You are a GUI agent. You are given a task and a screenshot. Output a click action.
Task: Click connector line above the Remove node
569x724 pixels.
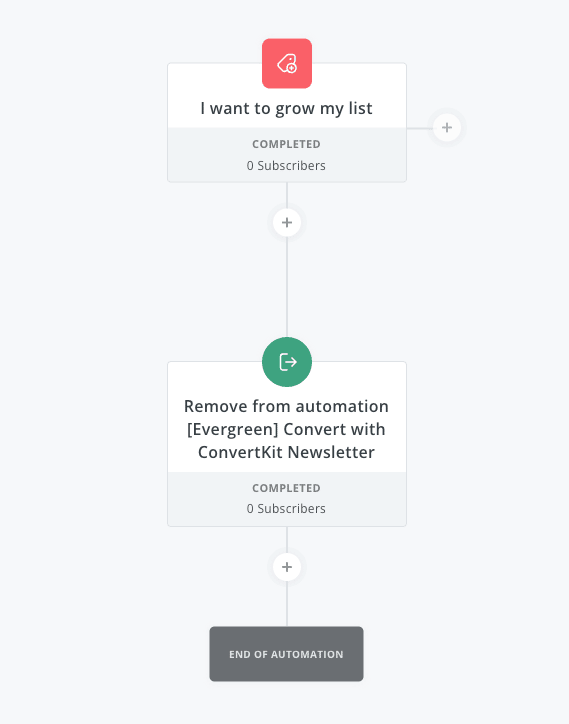coord(287,287)
